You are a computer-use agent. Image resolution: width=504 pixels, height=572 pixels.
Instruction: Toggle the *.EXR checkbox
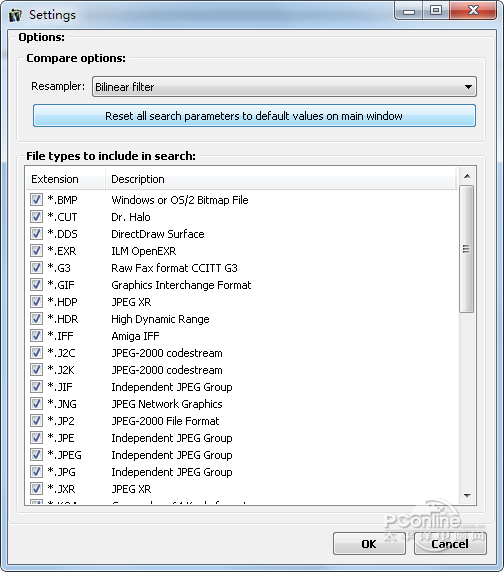point(36,251)
